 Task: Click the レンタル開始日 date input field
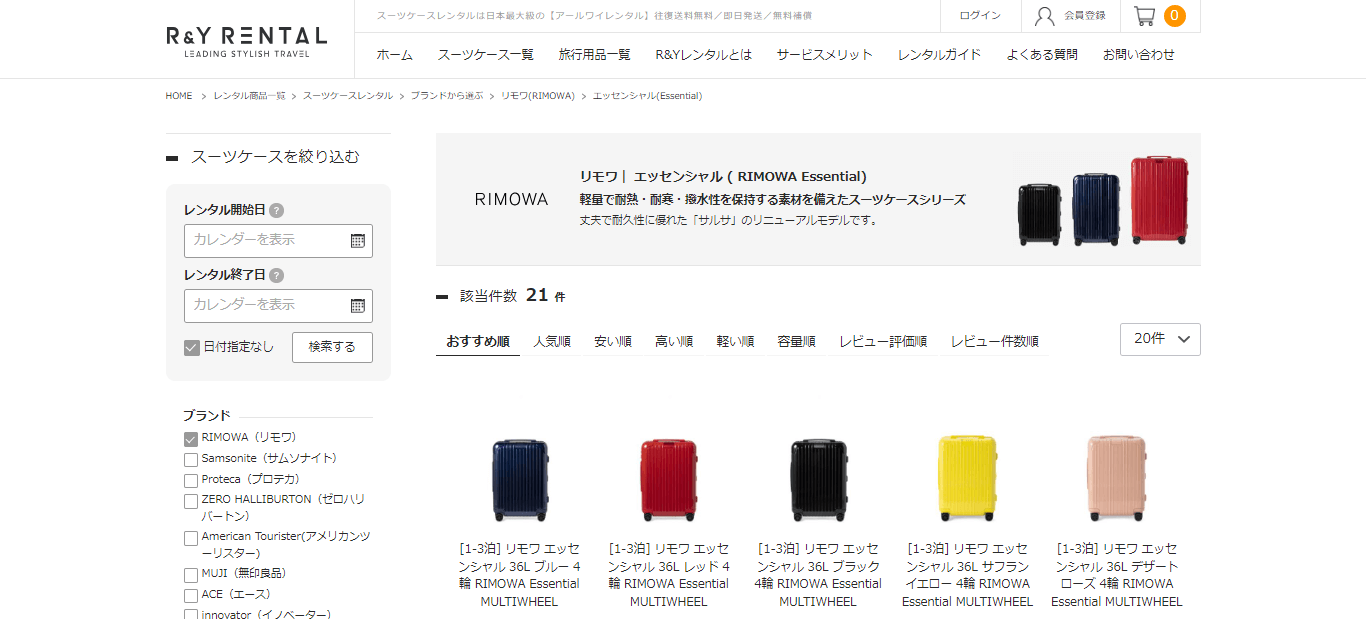[278, 241]
